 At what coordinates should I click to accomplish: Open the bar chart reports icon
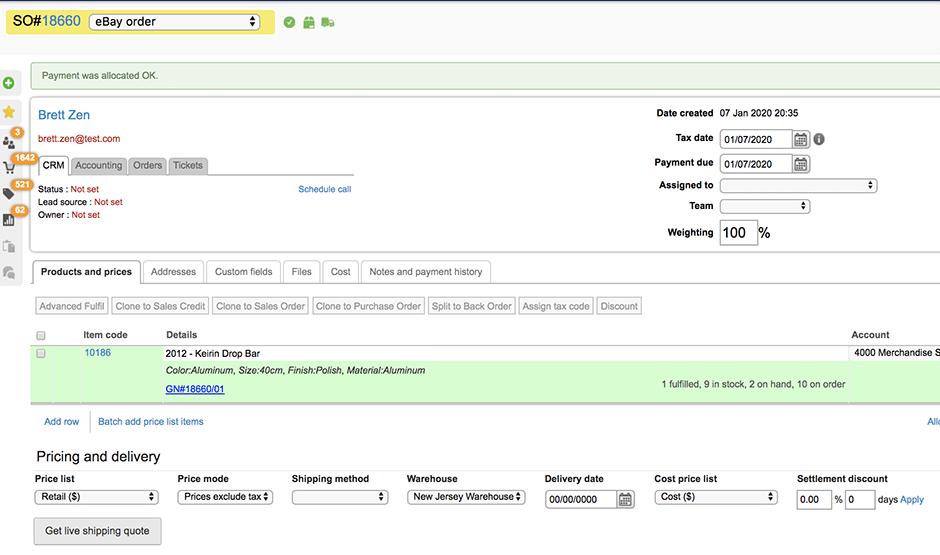click(9, 220)
